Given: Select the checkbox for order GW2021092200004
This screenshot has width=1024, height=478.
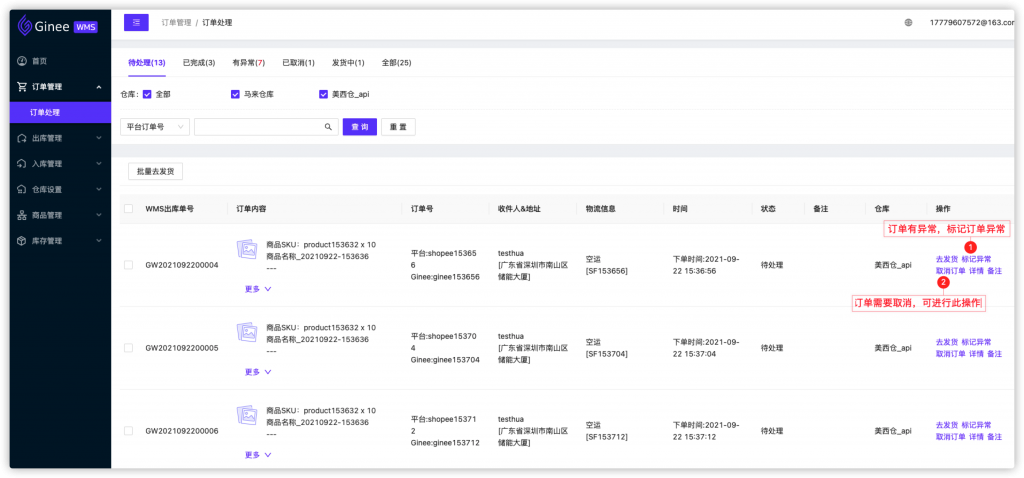Looking at the screenshot, I should 129,265.
